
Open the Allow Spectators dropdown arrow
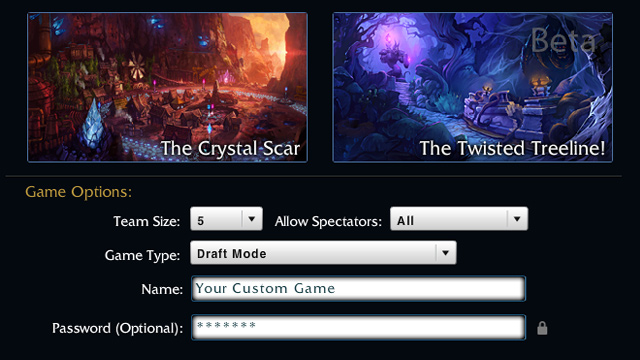click(x=517, y=219)
